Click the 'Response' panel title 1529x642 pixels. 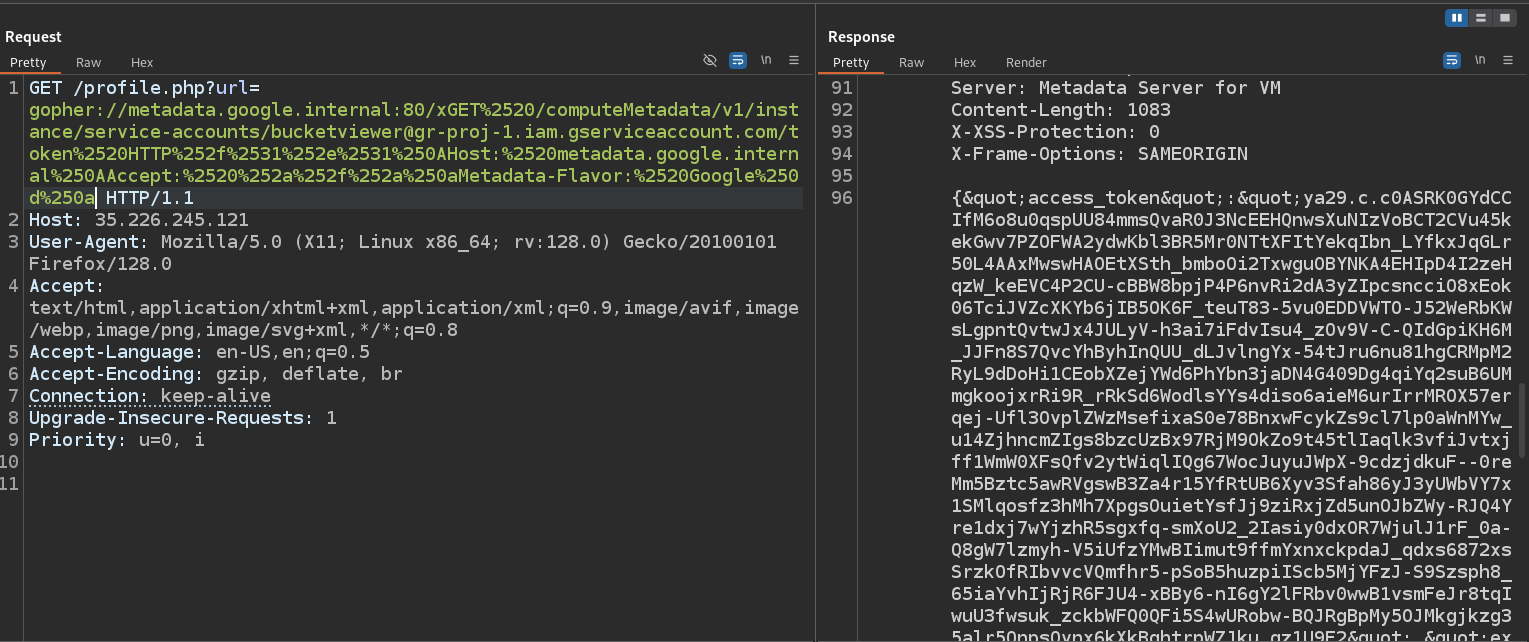point(861,37)
